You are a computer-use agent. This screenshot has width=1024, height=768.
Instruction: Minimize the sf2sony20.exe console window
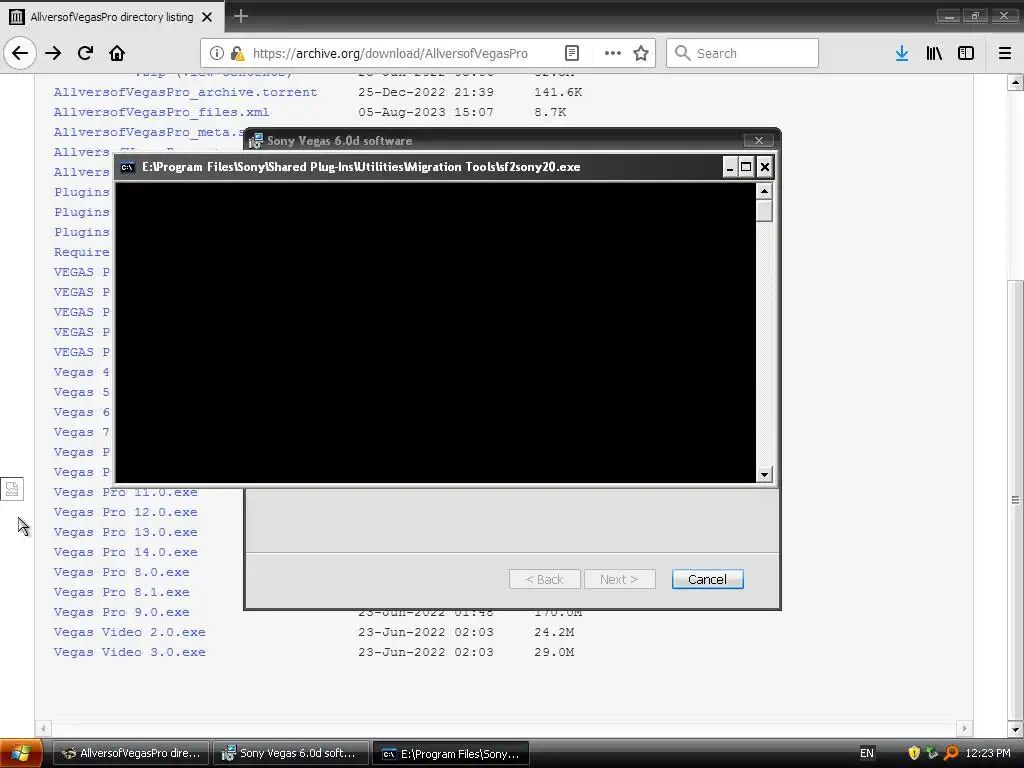point(730,167)
